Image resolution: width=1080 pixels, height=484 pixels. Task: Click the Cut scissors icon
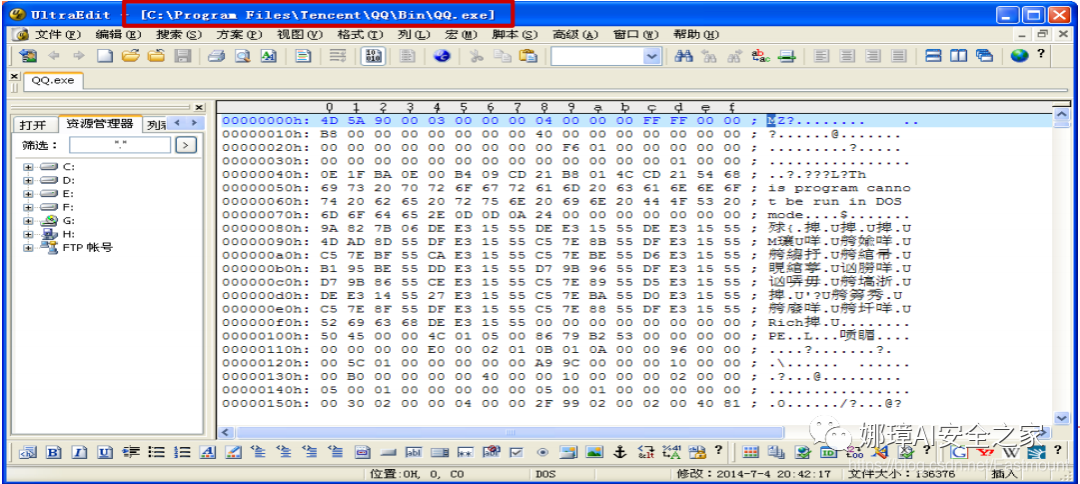click(476, 56)
